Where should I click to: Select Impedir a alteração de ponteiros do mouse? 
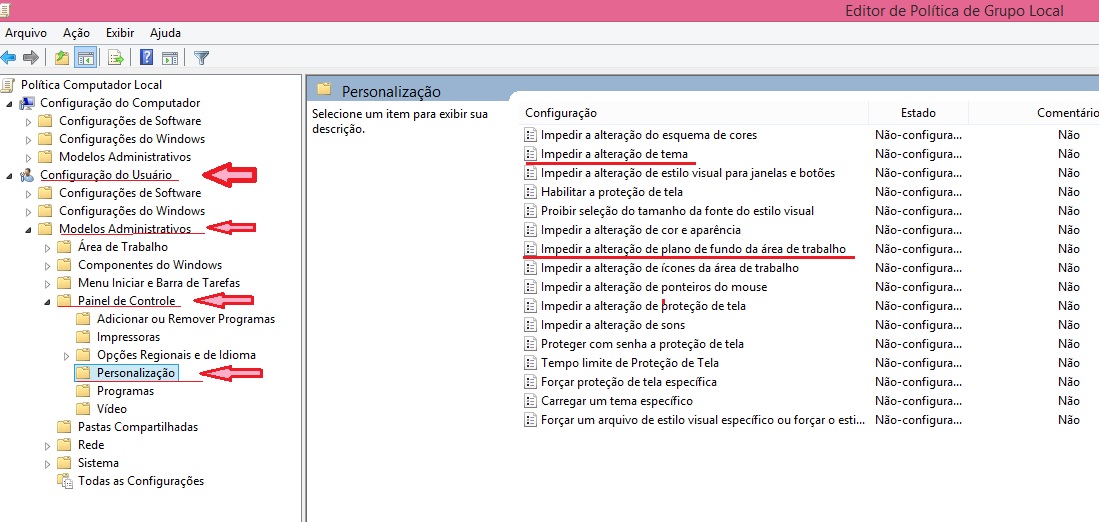654,287
